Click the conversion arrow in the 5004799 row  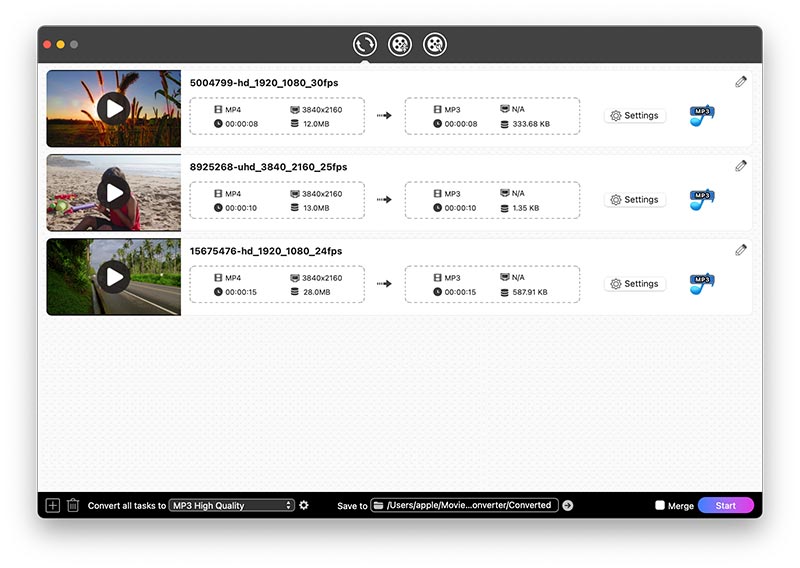pos(384,115)
